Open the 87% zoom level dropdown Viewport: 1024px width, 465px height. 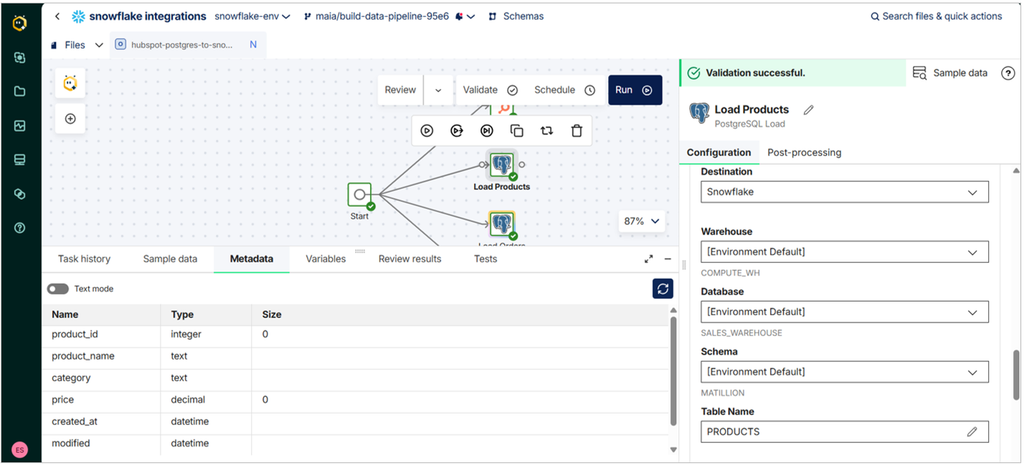click(x=642, y=221)
